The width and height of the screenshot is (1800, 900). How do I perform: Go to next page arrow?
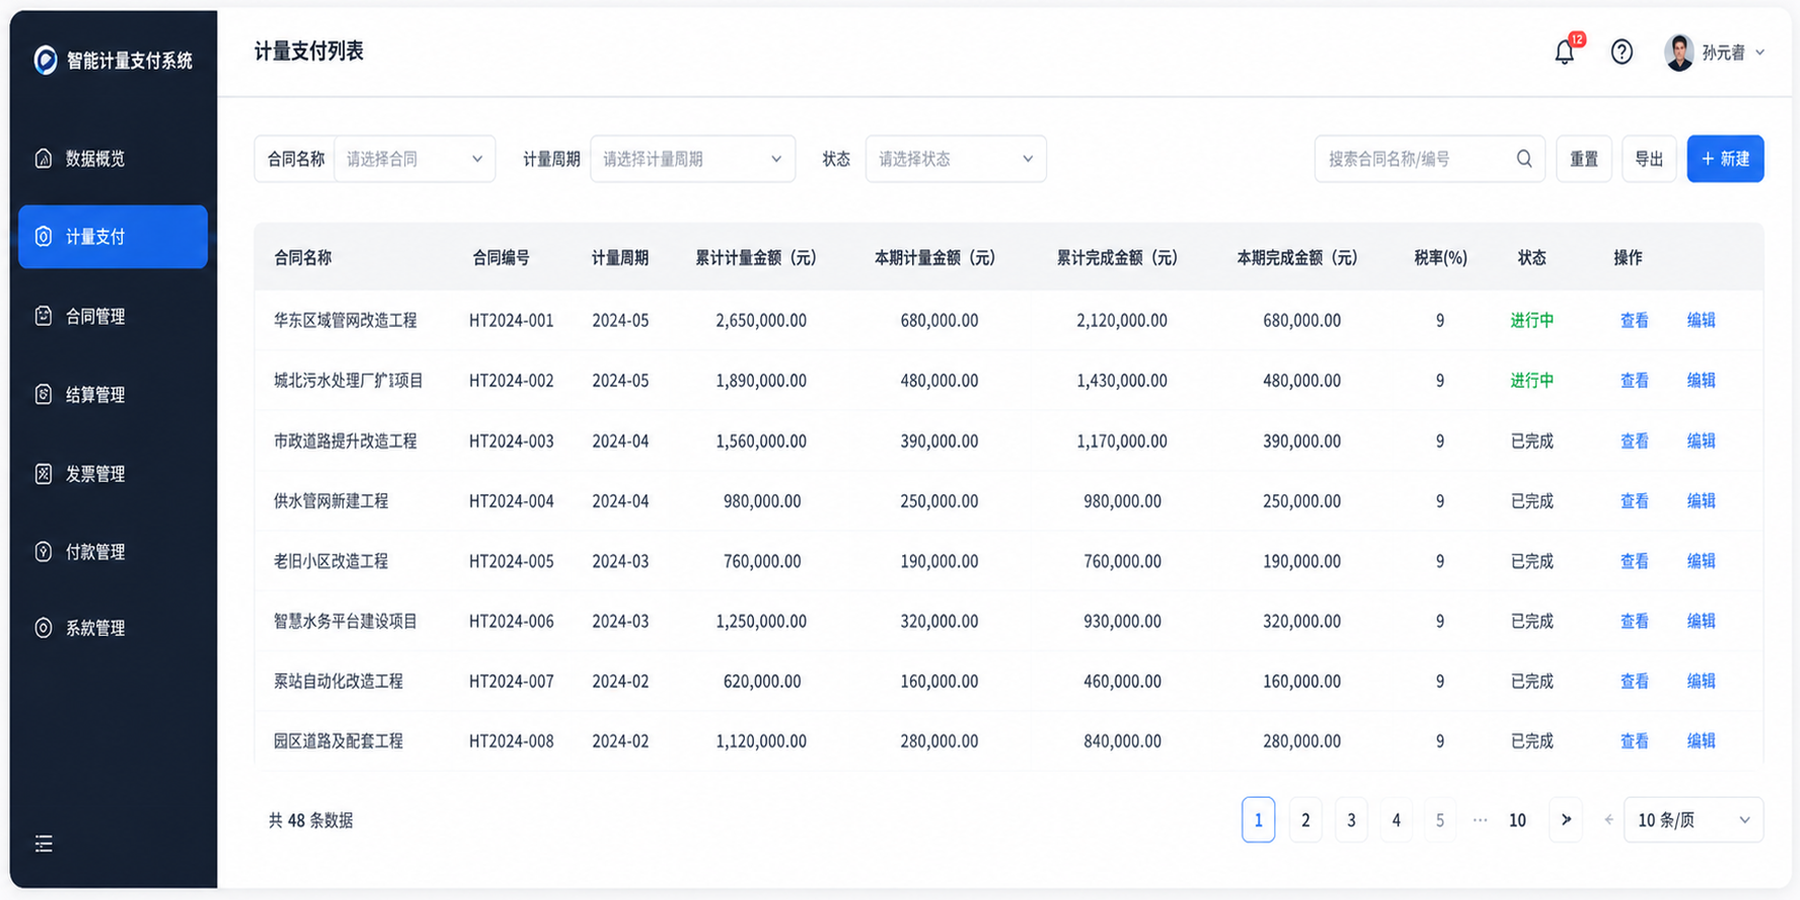coord(1566,820)
